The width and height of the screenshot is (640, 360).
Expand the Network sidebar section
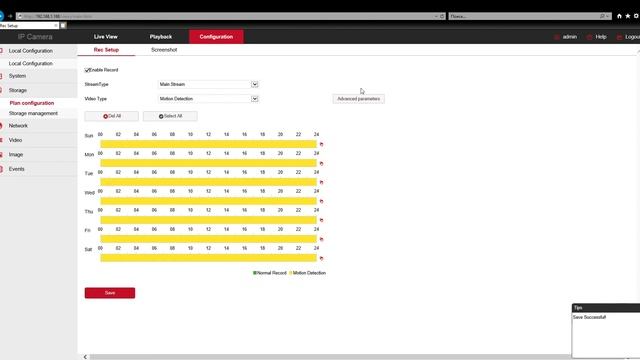click(38, 126)
